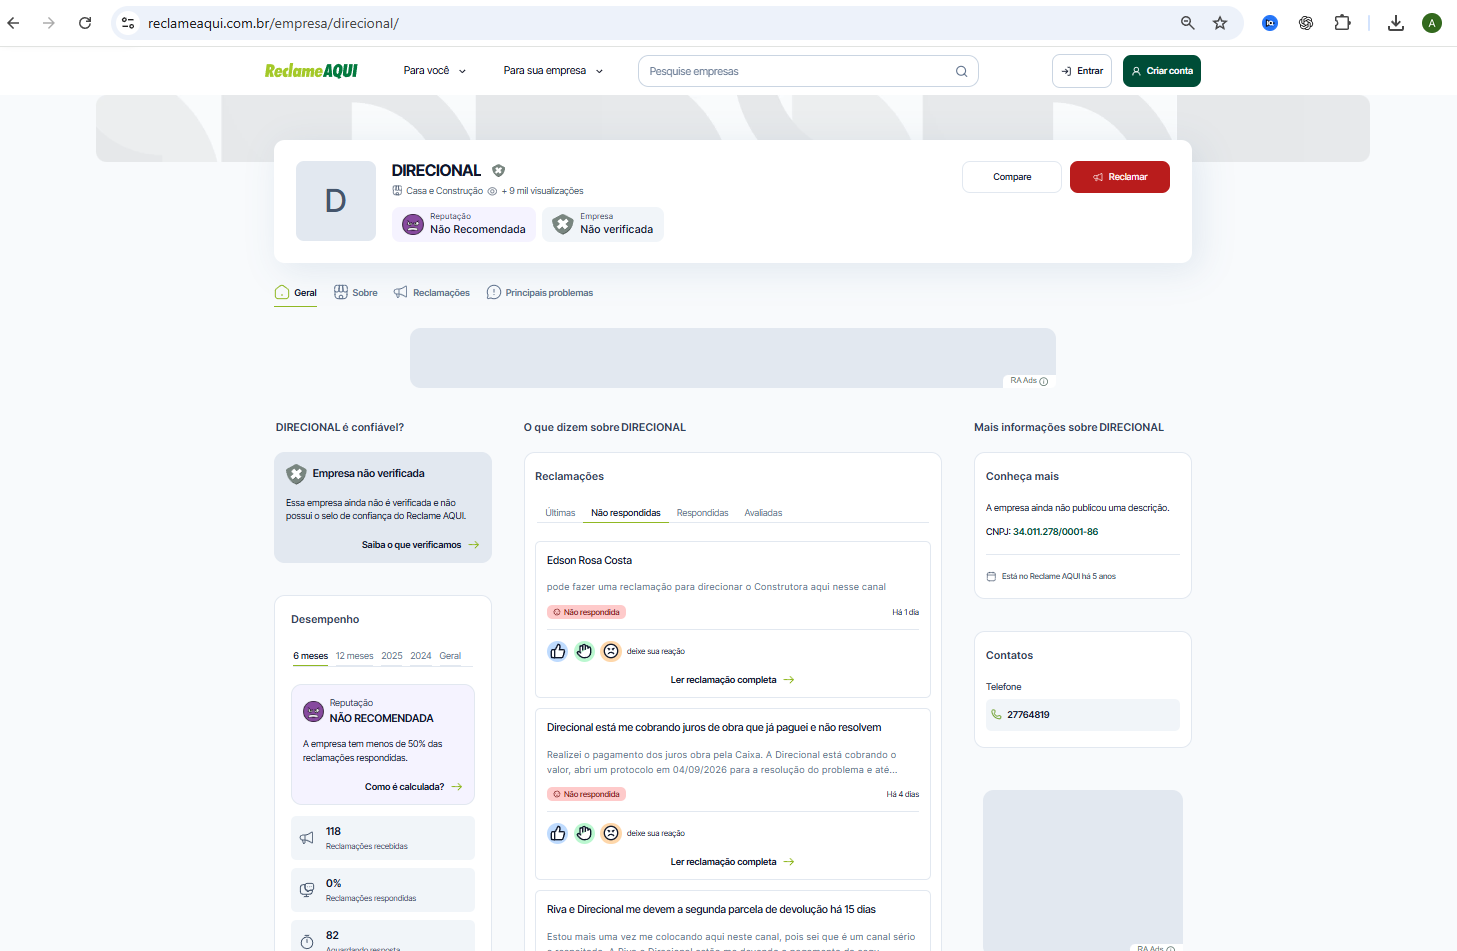The height and width of the screenshot is (951, 1457).
Task: Click the phone number 27764819
Action: [1028, 715]
